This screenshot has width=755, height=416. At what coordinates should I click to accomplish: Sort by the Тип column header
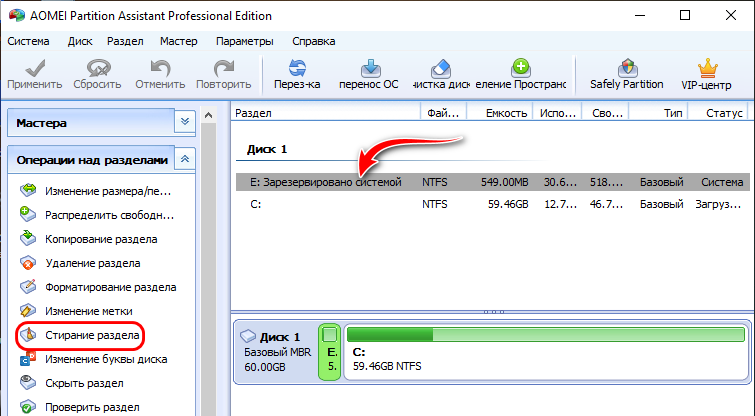tap(659, 113)
